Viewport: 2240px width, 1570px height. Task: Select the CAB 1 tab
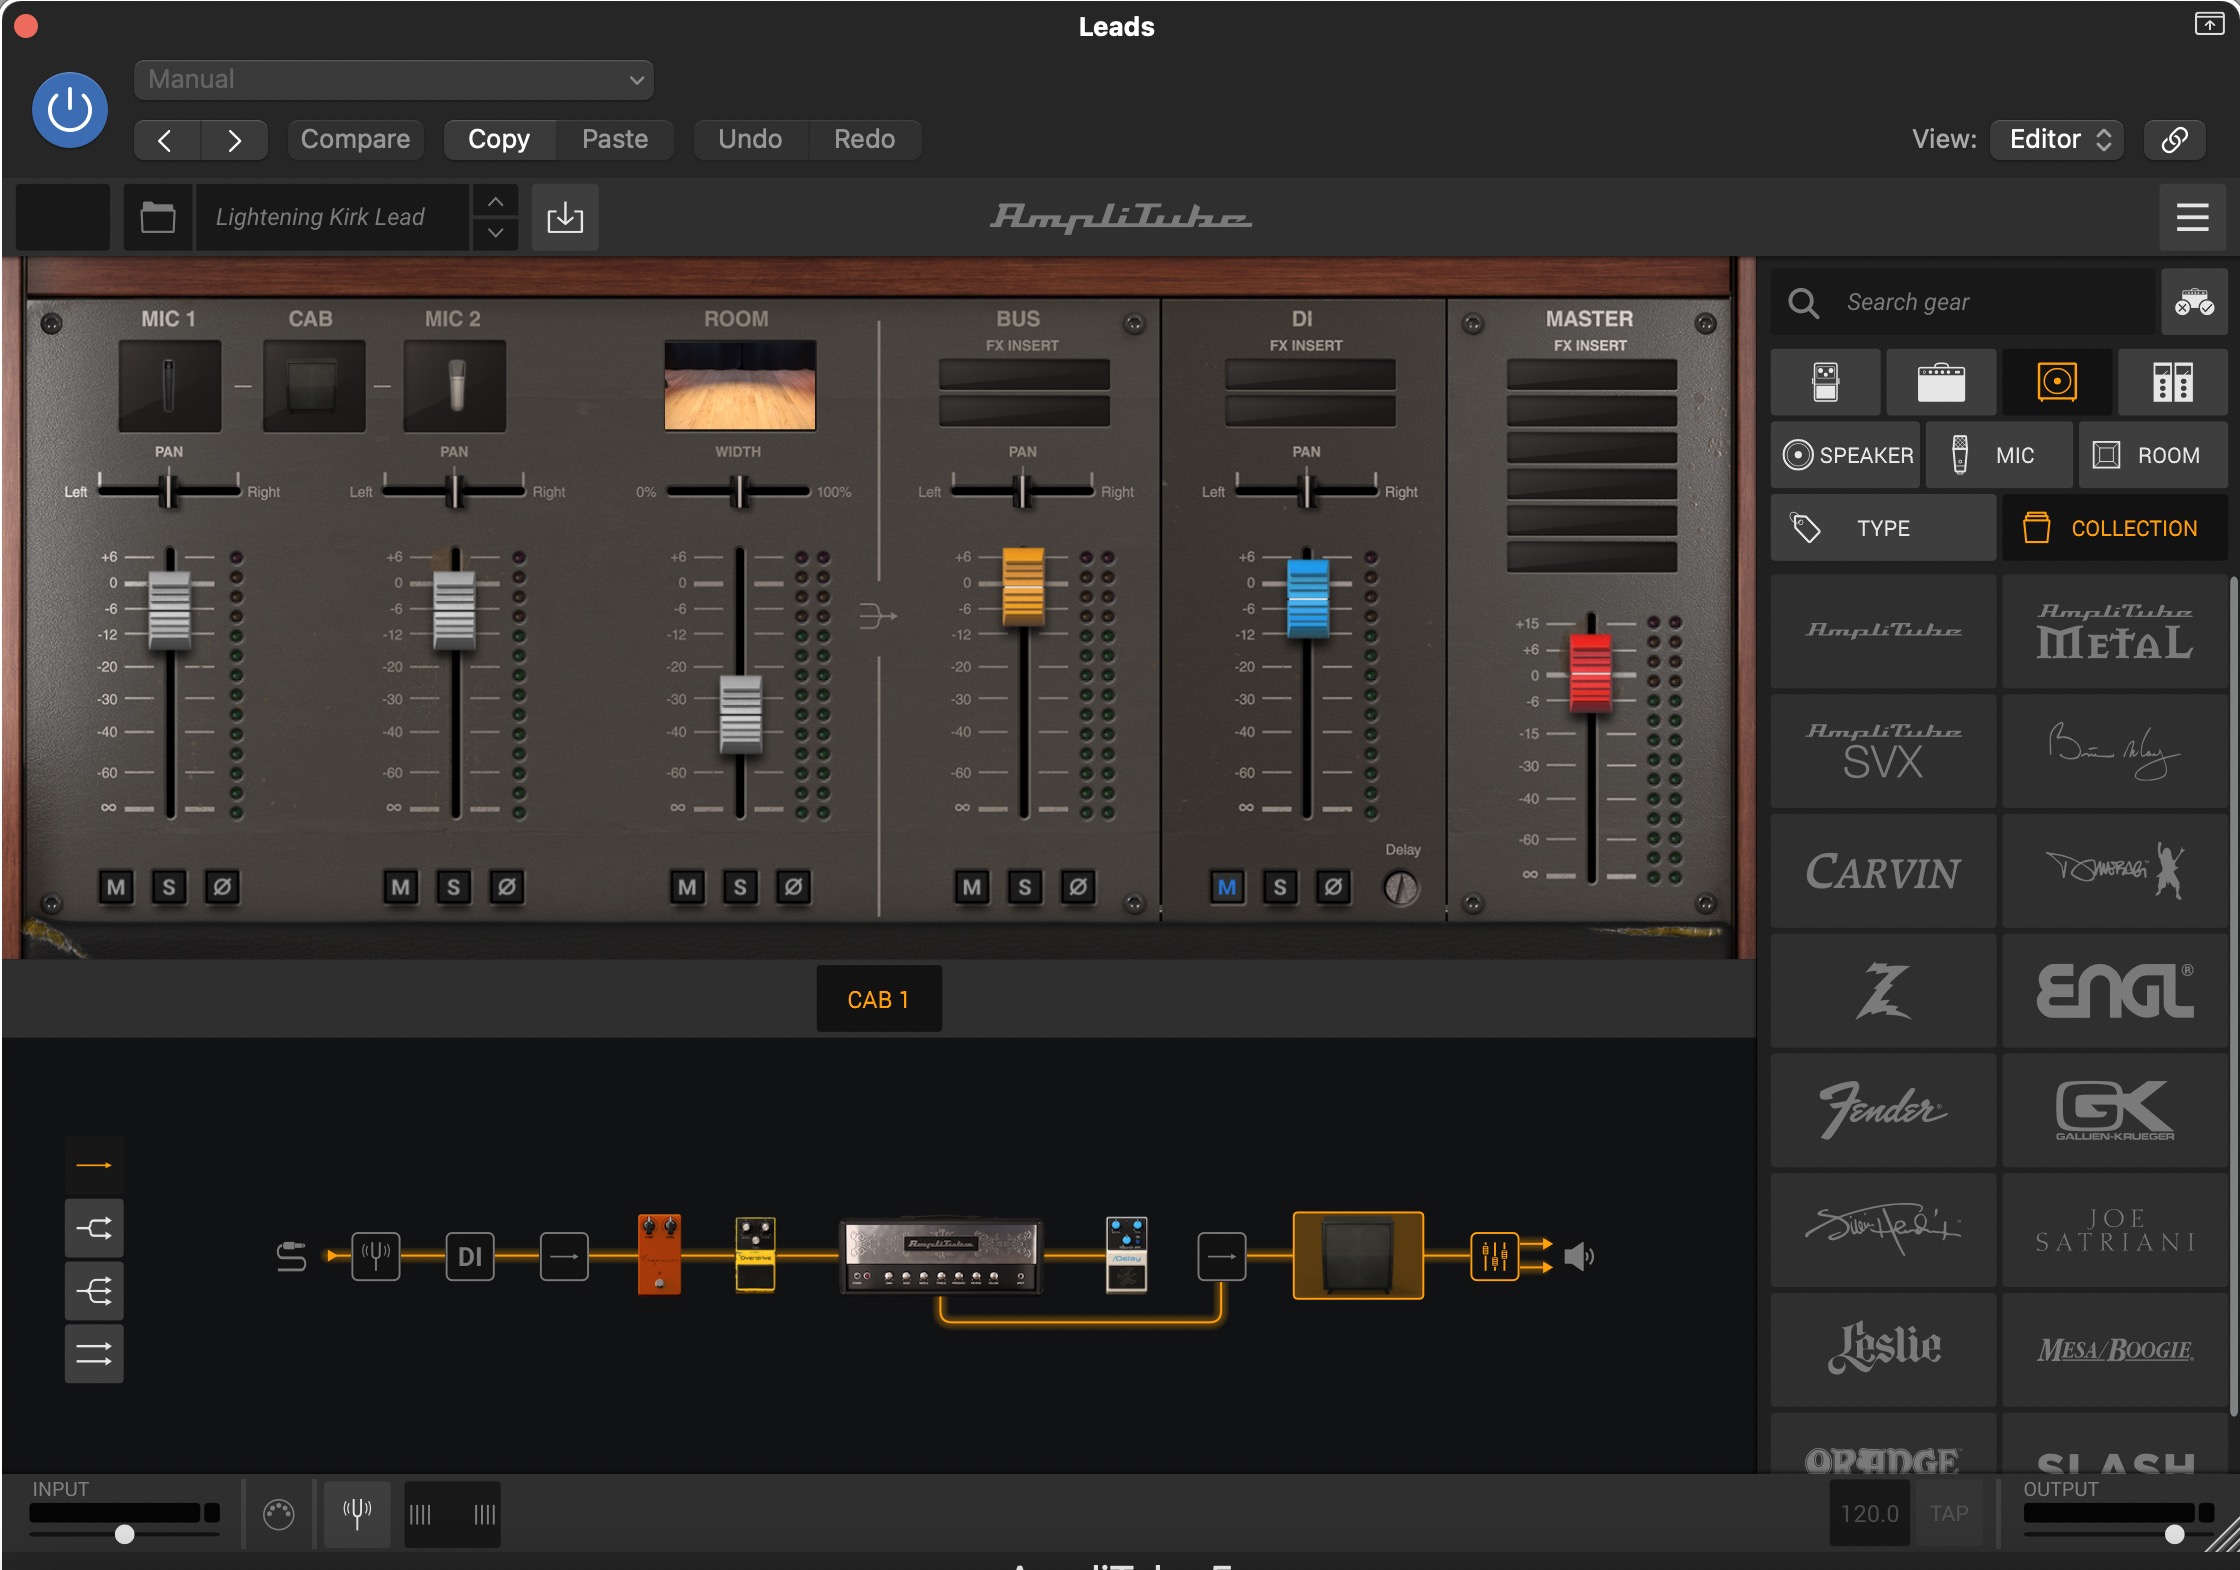(x=879, y=999)
